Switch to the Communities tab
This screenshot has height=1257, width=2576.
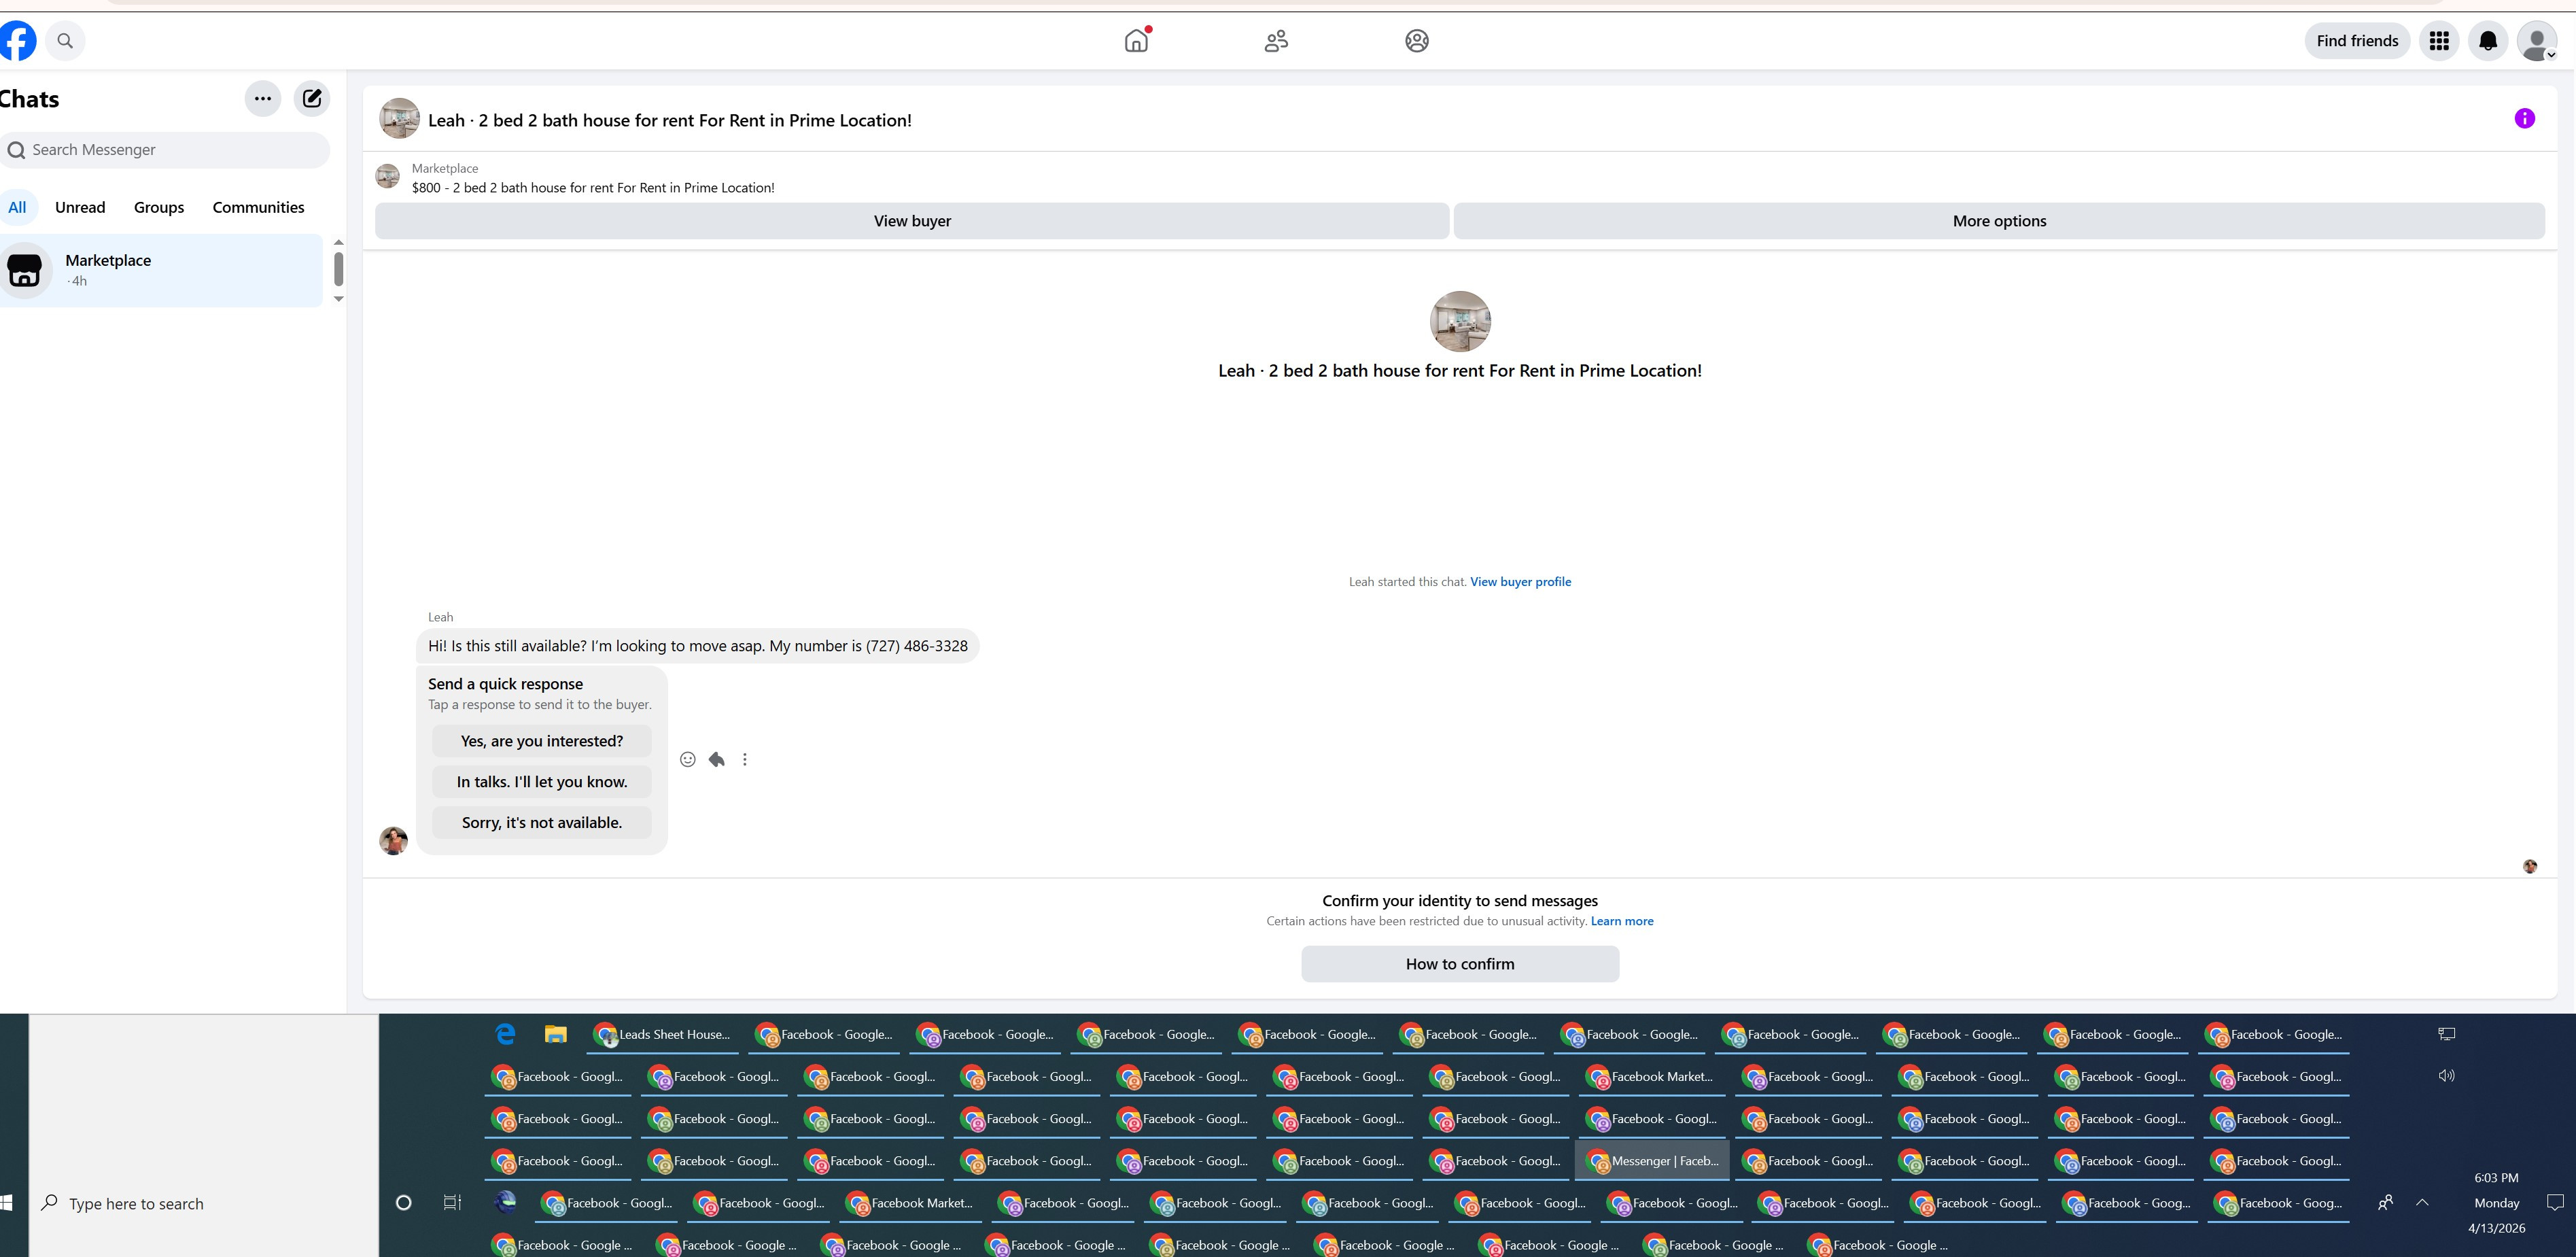[x=258, y=207]
